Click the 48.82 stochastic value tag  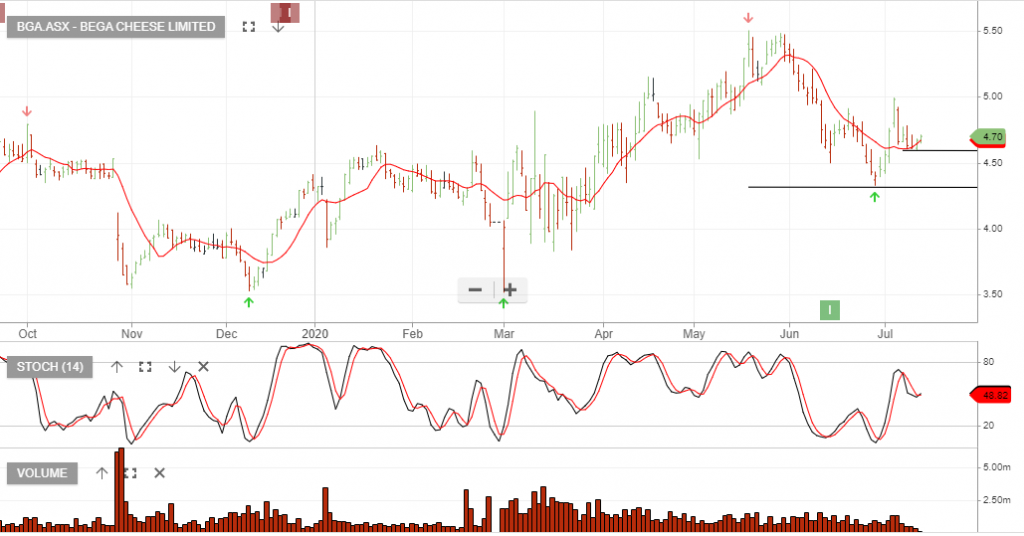(x=991, y=395)
